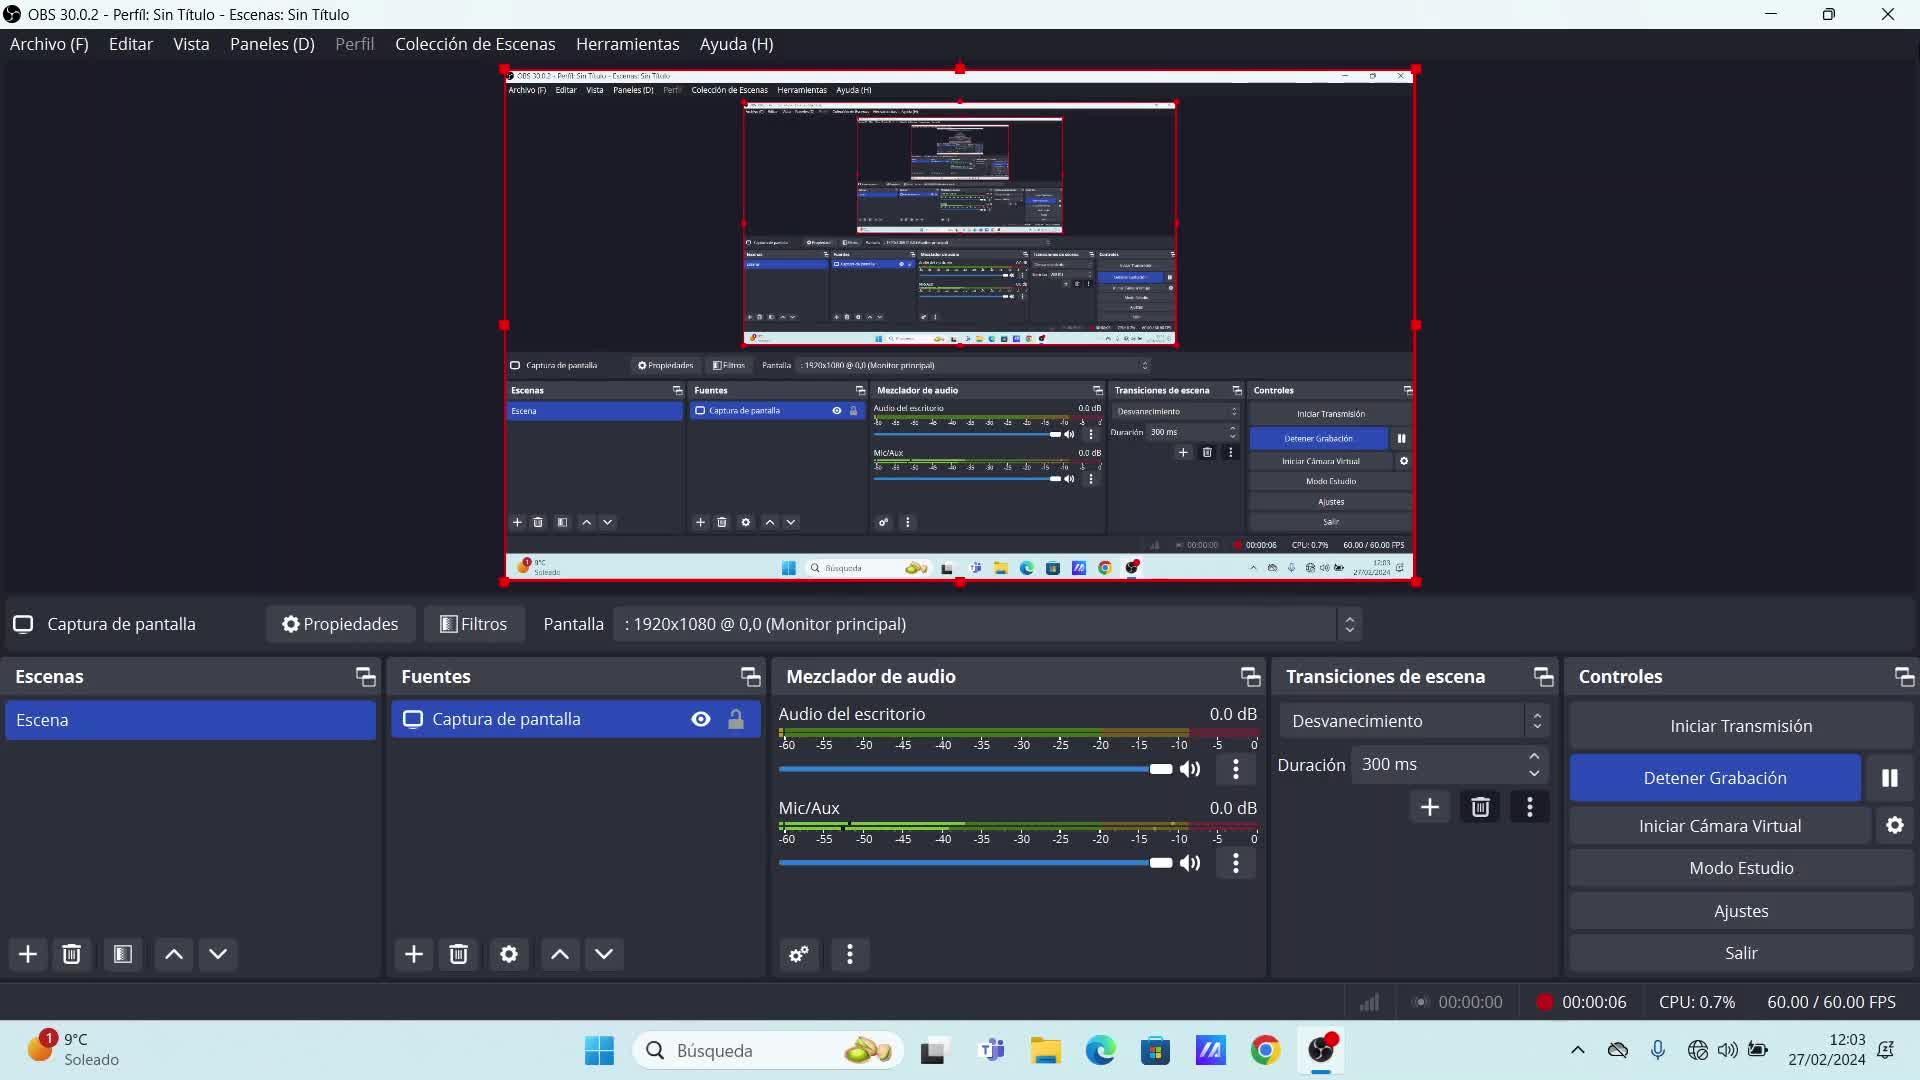Delete selected scene with trash icon
Viewport: 1920px width, 1080px height.
click(x=71, y=954)
